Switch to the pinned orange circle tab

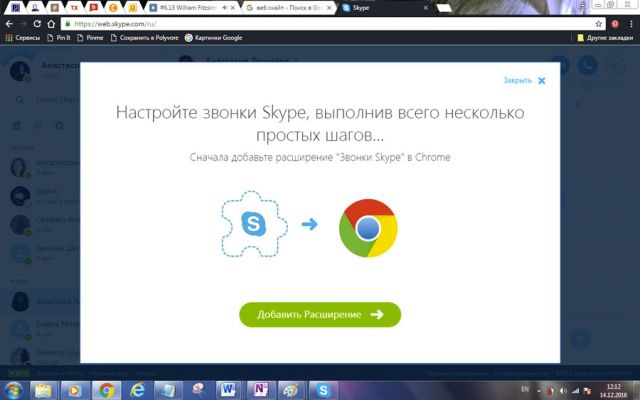(x=113, y=8)
